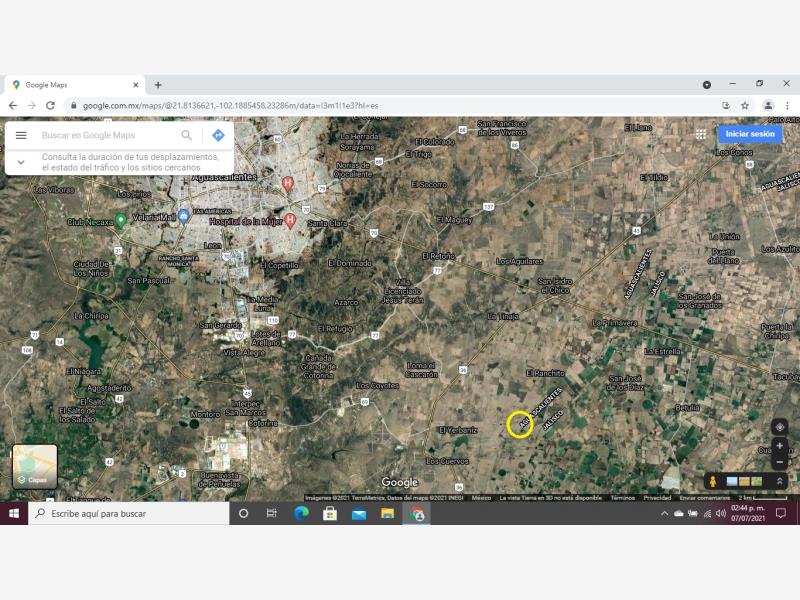Click the Velaria Mall blue shopping marker
The width and height of the screenshot is (800, 600).
(x=184, y=216)
